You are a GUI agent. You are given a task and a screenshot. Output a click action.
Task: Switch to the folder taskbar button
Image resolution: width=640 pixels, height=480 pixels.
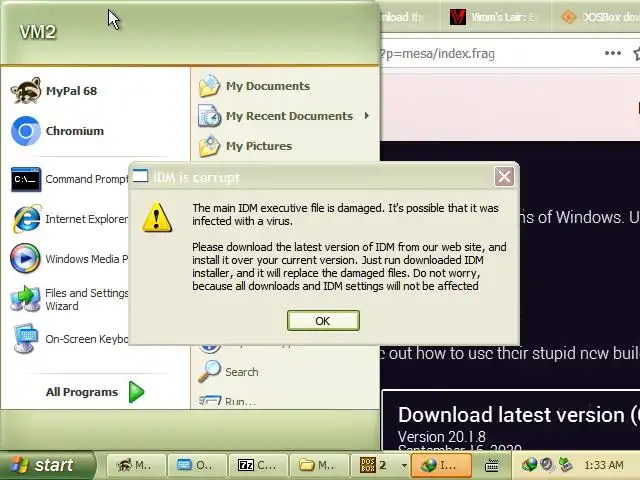pyautogui.click(x=318, y=465)
